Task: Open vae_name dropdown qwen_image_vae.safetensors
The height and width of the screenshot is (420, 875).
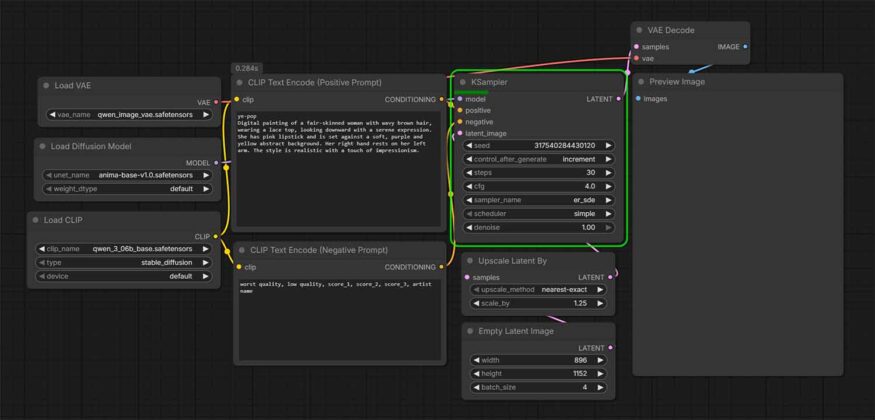Action: pos(129,115)
